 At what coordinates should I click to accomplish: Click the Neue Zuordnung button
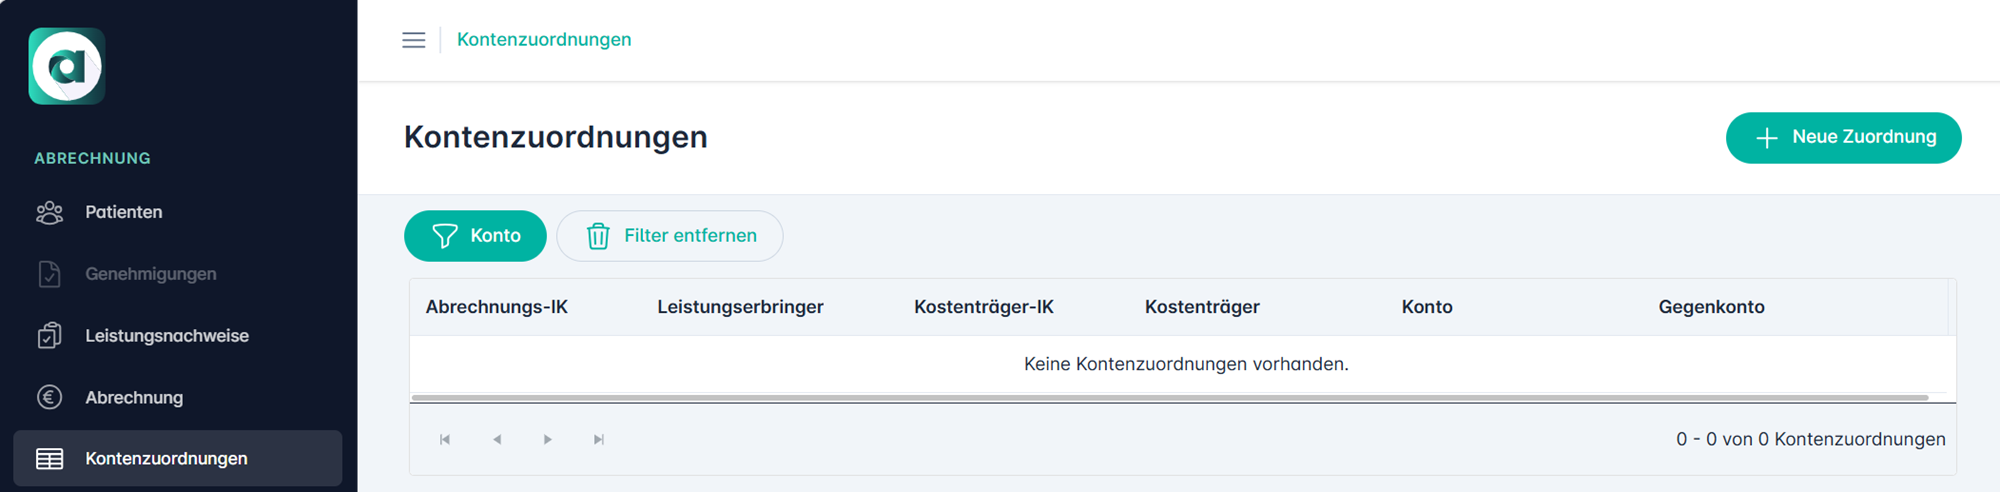click(1843, 137)
